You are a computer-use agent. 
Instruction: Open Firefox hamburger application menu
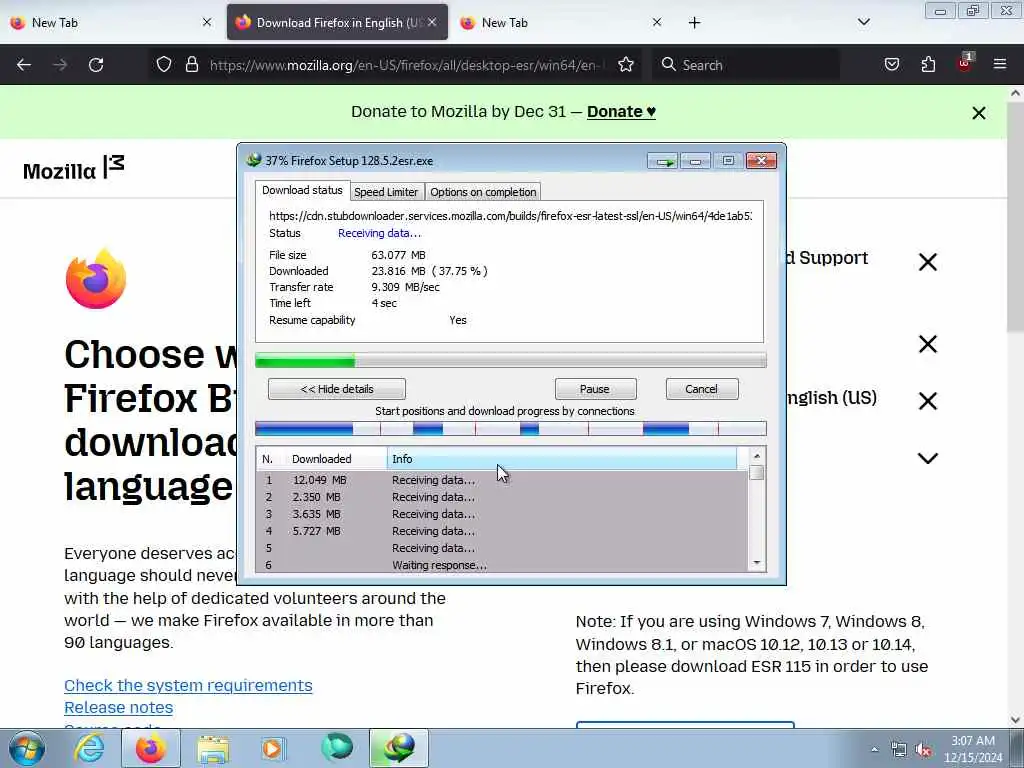(1000, 64)
